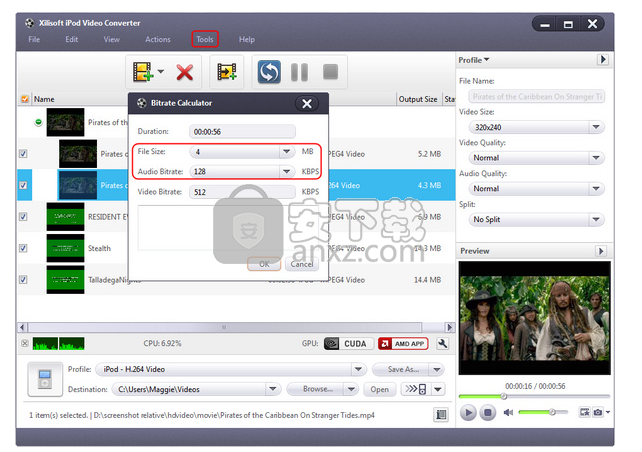The width and height of the screenshot is (642, 452).
Task: Uncheck the highlighted 4.3 MB Pirates row
Action: tap(23, 185)
